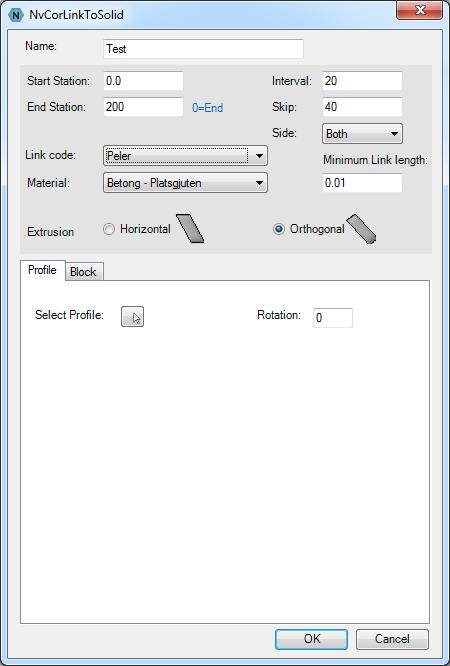450x666 pixels.
Task: Open the Link code dropdown showing Peler
Action: coord(185,155)
